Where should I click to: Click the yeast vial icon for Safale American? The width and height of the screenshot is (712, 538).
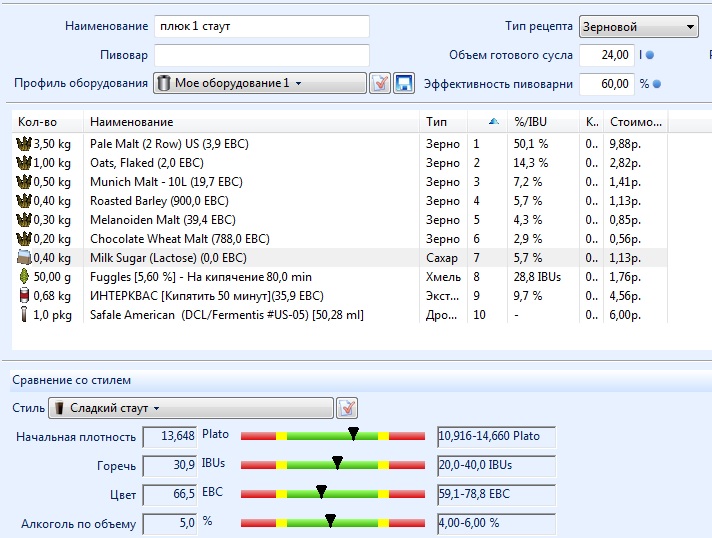pyautogui.click(x=24, y=315)
